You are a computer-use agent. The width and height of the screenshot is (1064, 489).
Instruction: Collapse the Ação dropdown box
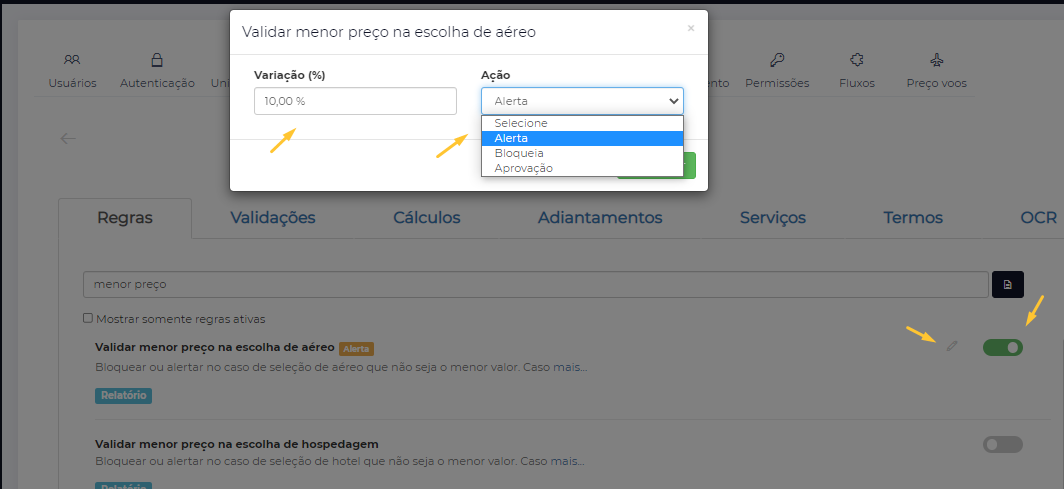pos(582,101)
